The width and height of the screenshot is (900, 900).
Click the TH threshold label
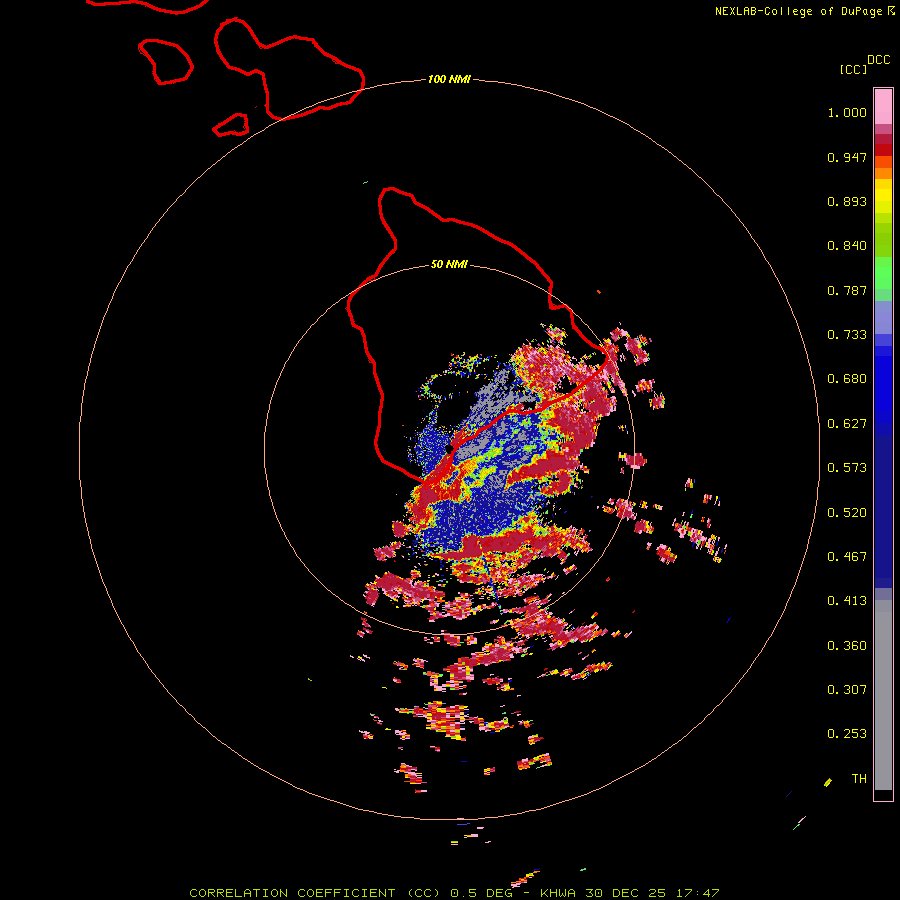tap(859, 779)
